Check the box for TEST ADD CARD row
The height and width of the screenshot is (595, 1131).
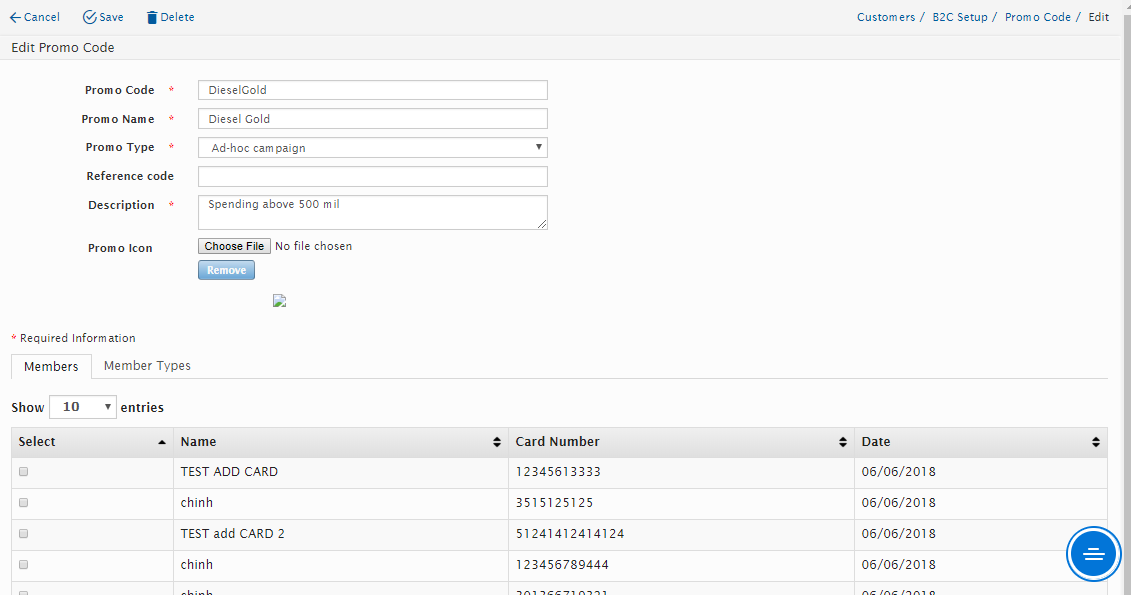coord(24,472)
